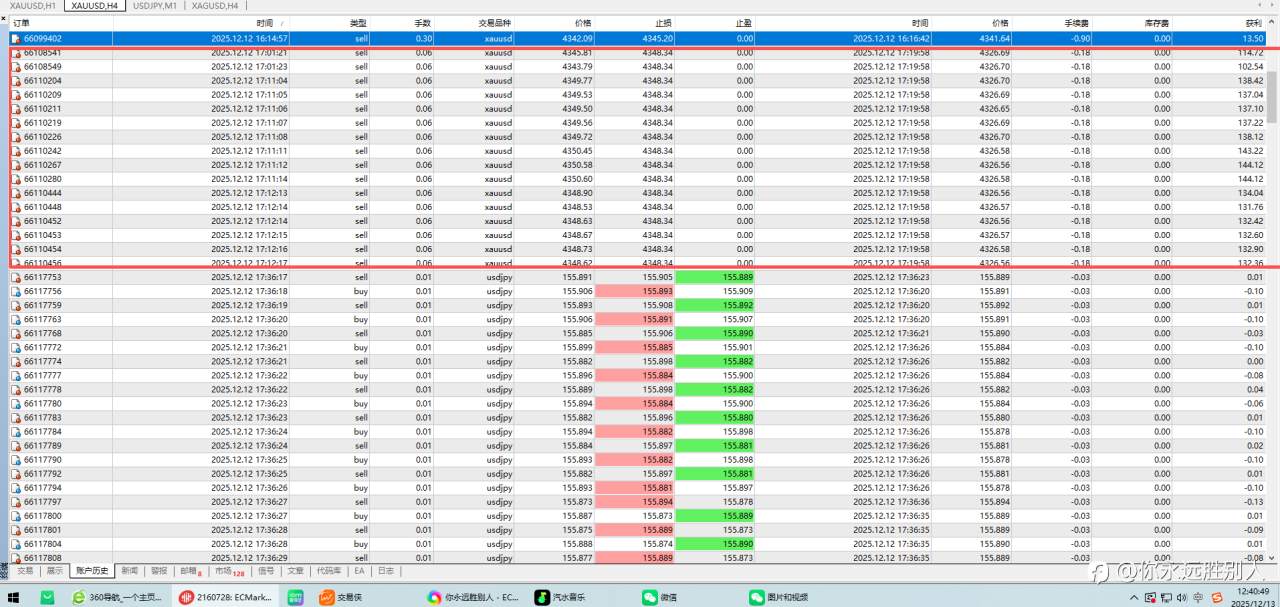Click the order icon for row 66117777
1280x607 pixels.
pyautogui.click(x=16, y=375)
